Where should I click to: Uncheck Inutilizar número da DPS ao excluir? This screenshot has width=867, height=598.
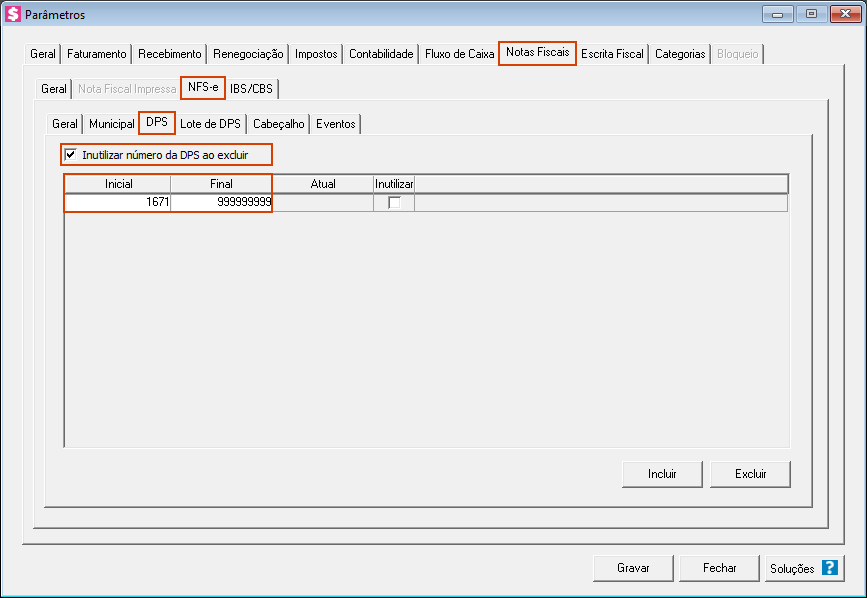pyautogui.click(x=71, y=155)
